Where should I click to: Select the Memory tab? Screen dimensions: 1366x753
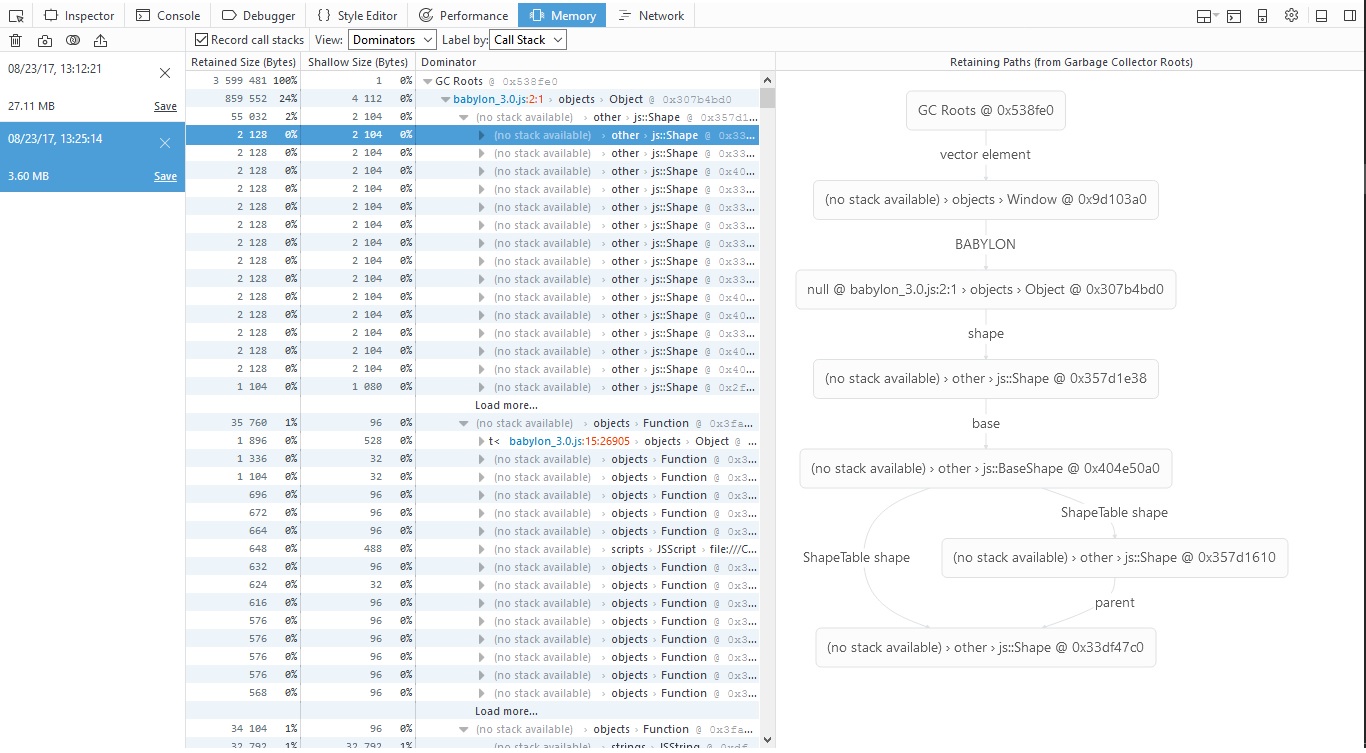562,15
